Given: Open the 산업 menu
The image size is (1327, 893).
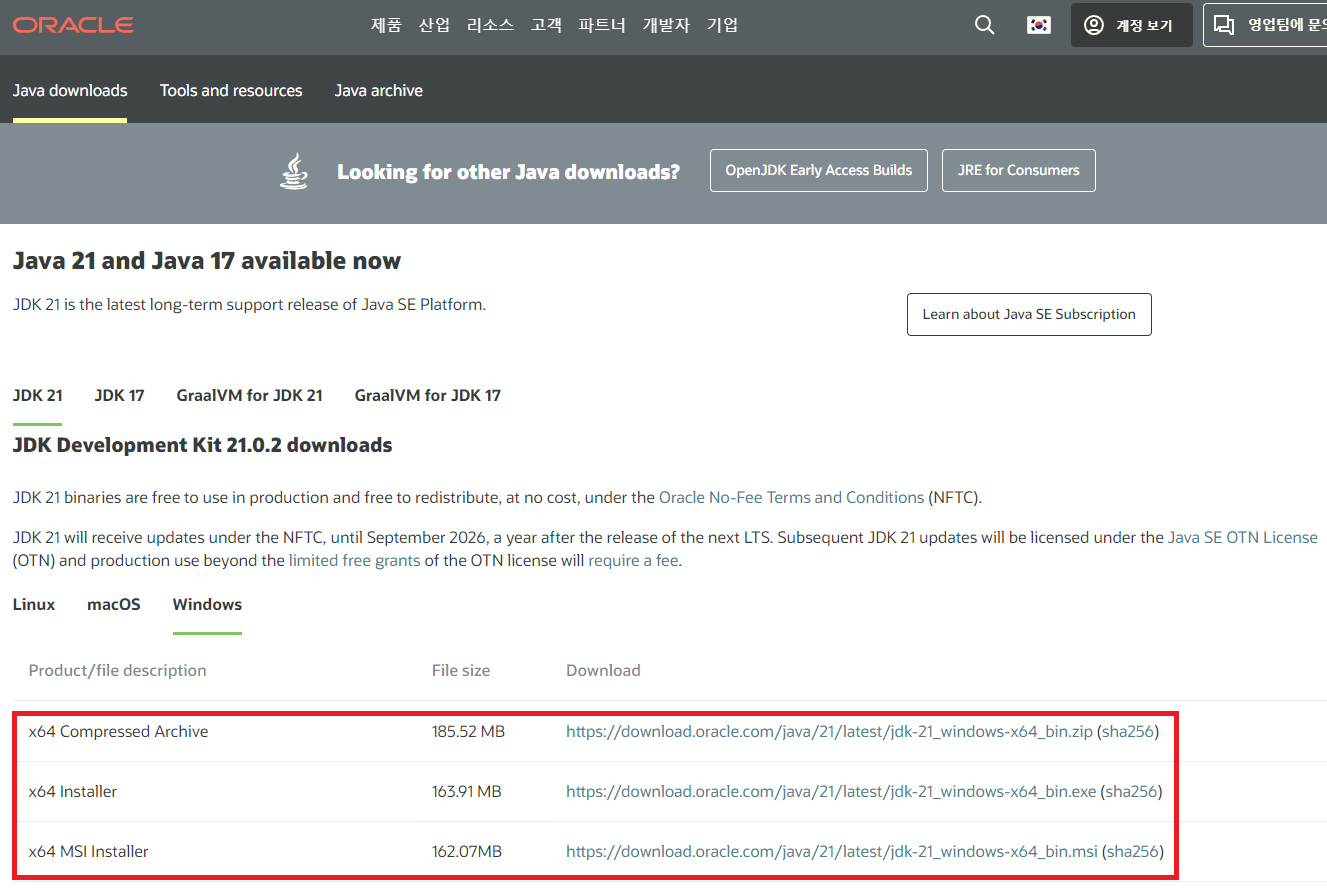Looking at the screenshot, I should 434,26.
